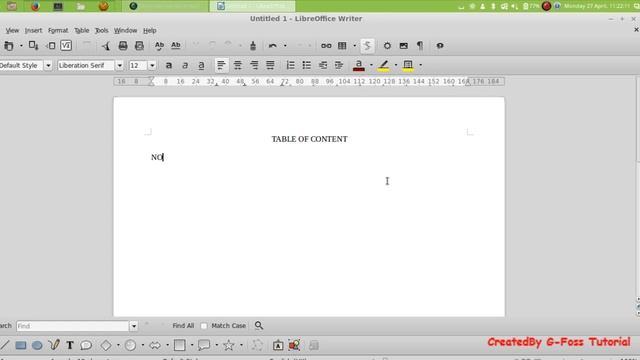Select the Symbol Shapes smiley tool
The image size is (640, 360).
[130, 346]
